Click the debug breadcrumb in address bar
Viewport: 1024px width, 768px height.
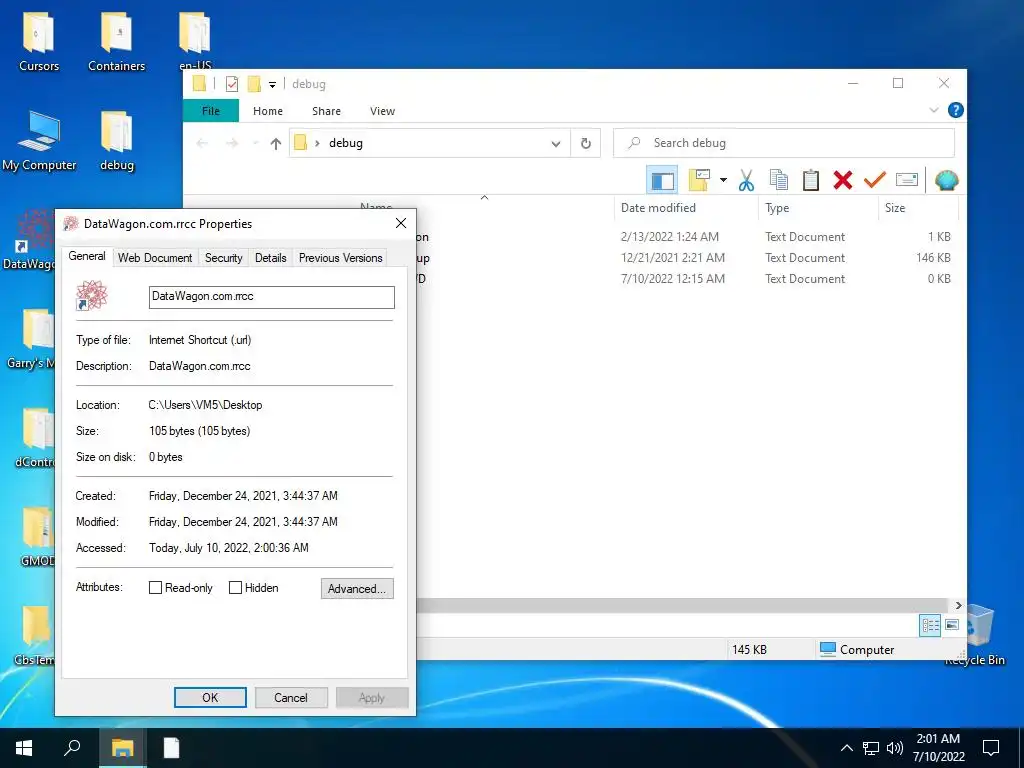point(345,143)
